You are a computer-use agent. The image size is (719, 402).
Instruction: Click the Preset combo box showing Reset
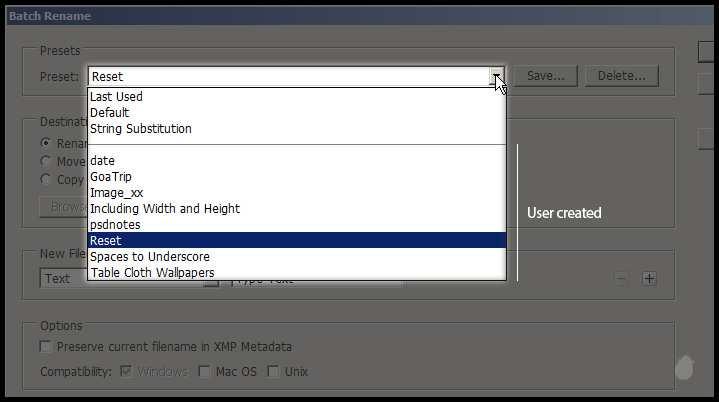(288, 76)
